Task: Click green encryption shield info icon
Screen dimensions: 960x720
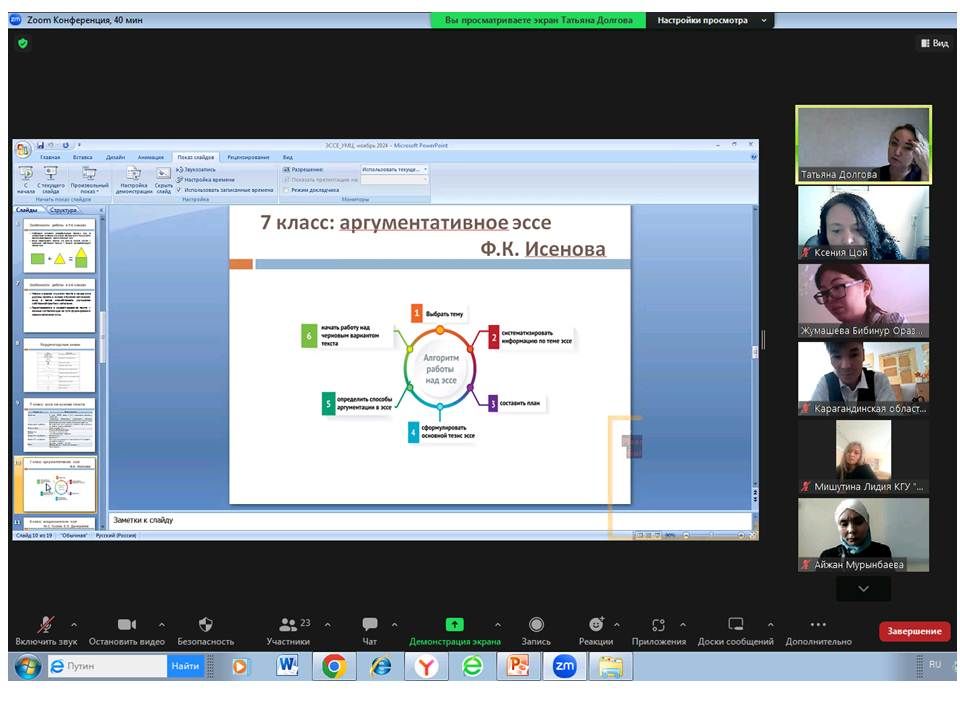Action: pyautogui.click(x=23, y=43)
